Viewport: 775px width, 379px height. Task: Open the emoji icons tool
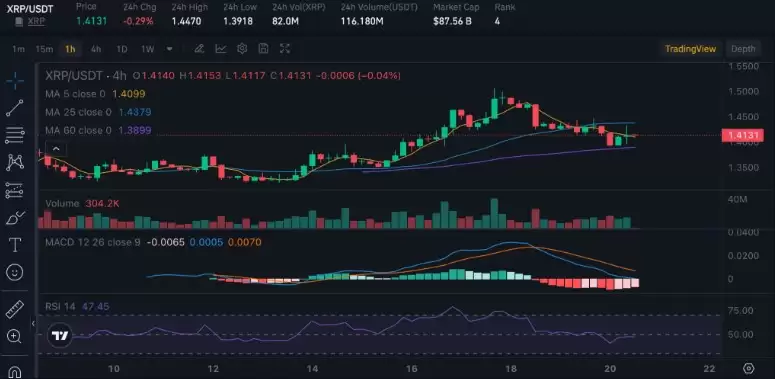[15, 271]
